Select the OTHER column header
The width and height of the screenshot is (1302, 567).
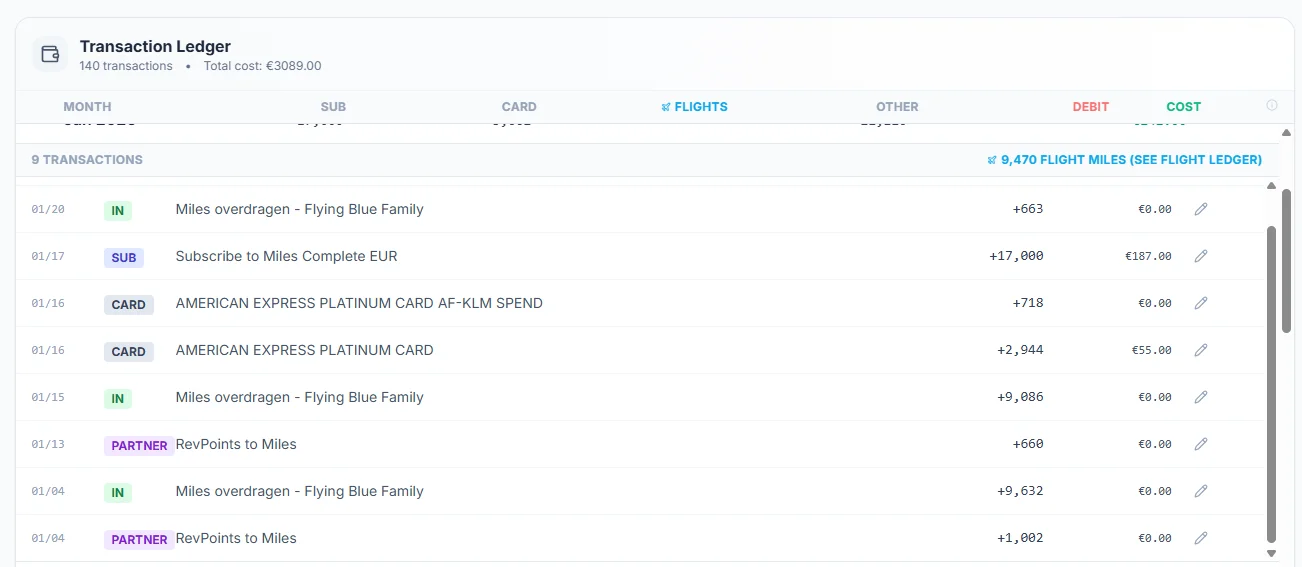(897, 107)
